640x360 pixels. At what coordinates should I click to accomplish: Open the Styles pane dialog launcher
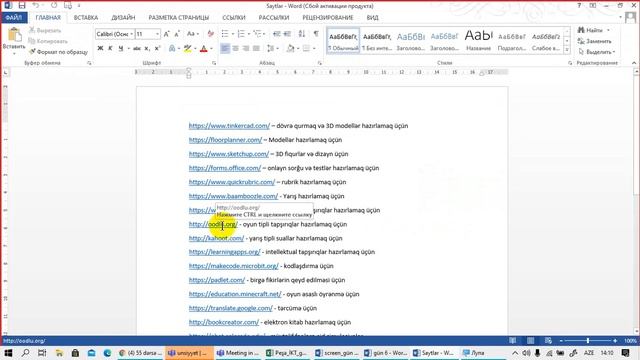570,63
